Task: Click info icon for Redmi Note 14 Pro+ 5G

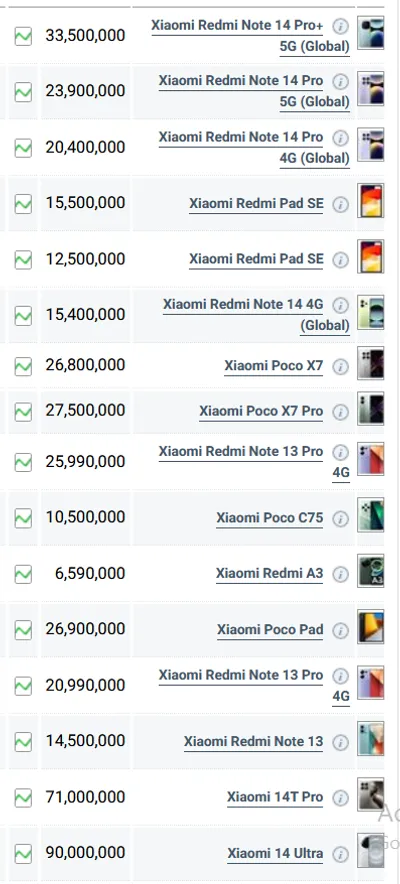Action: pyautogui.click(x=340, y=26)
